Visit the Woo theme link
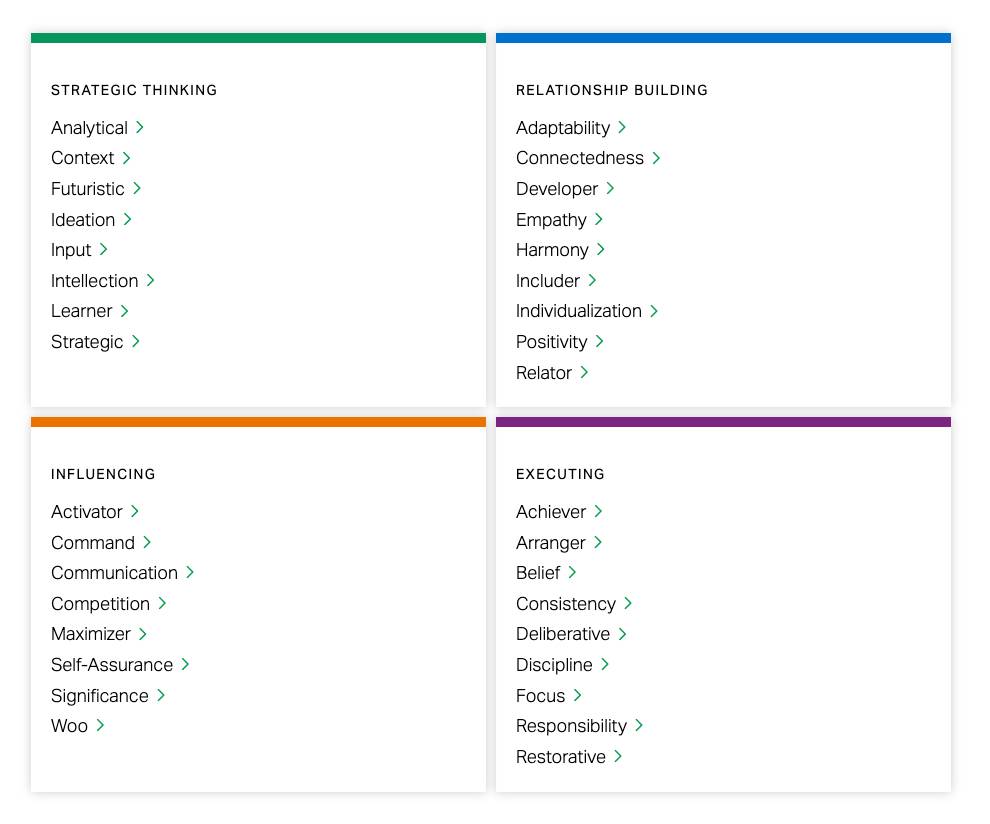 pos(70,726)
